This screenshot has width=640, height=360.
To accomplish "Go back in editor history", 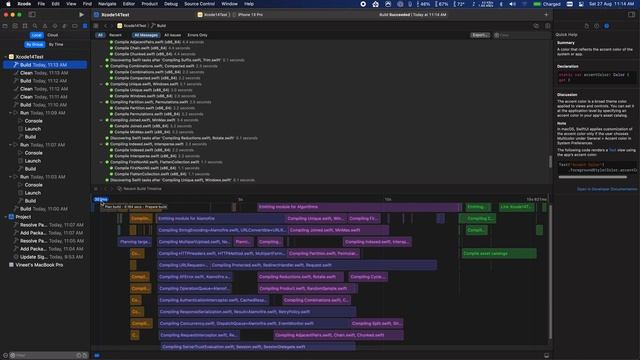I will point(105,25).
